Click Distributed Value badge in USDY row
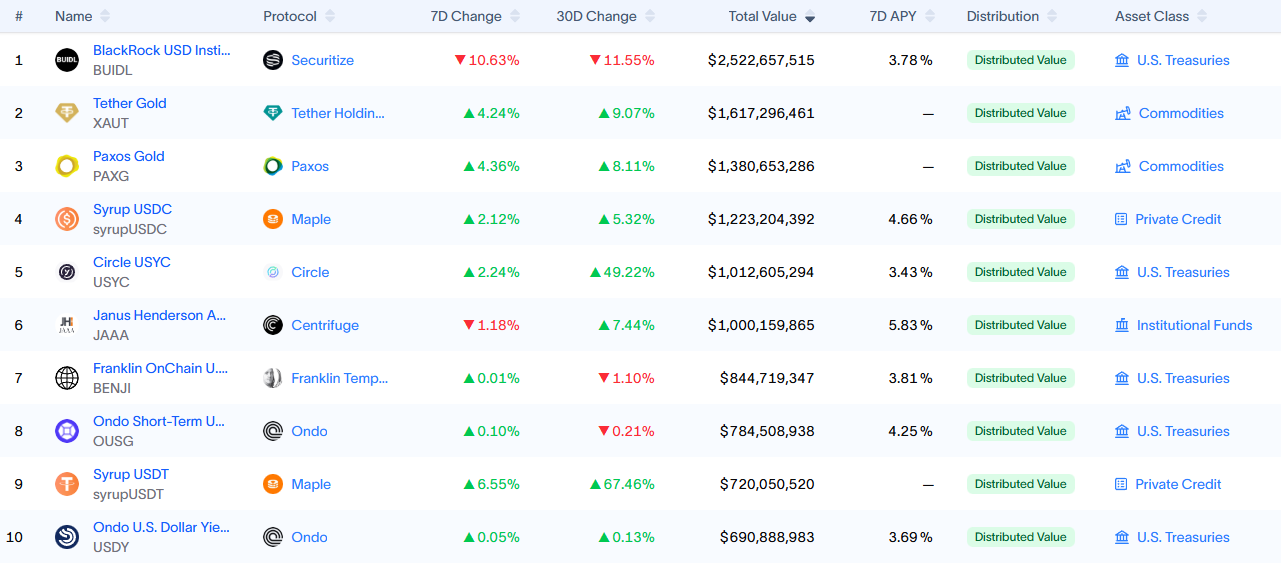1281x564 pixels. [1021, 537]
